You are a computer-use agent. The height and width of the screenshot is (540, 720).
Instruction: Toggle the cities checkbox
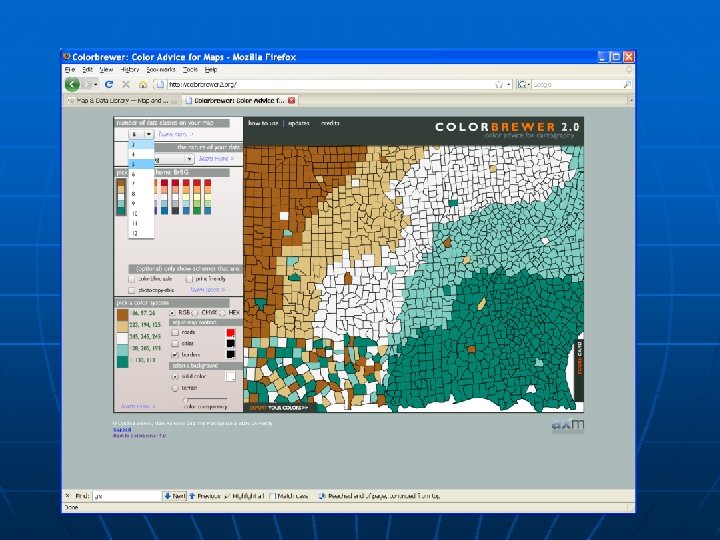point(175,343)
